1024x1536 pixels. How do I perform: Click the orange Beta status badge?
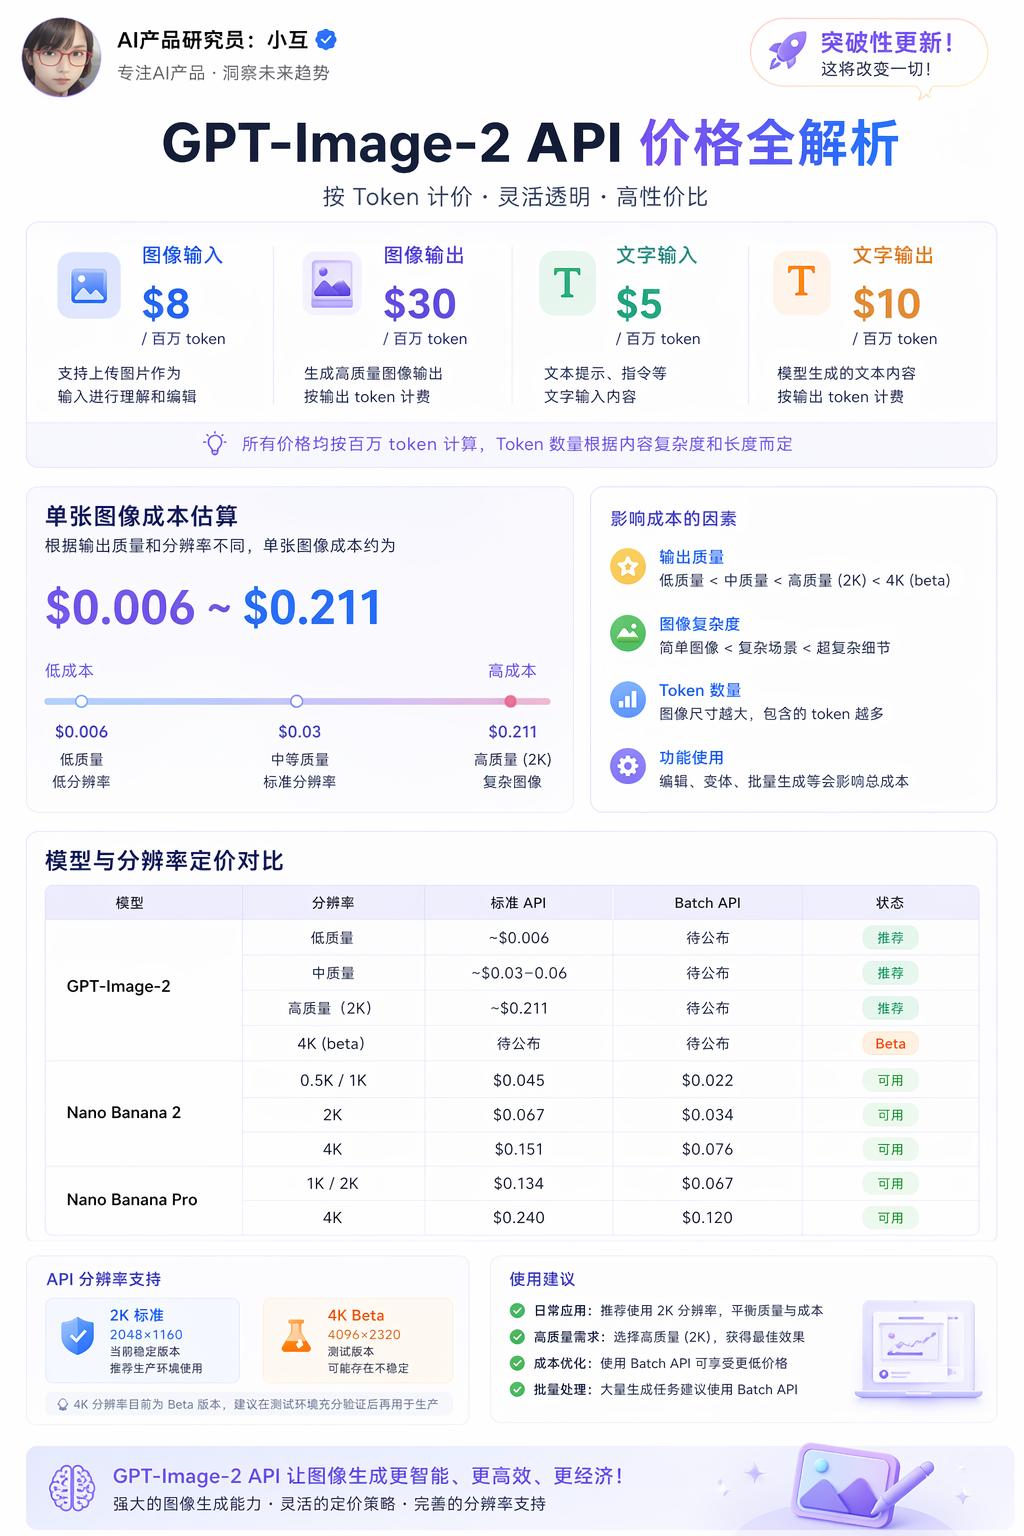click(x=890, y=1043)
